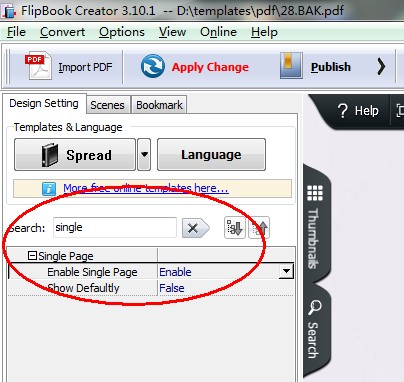Open the Options menu

[122, 32]
